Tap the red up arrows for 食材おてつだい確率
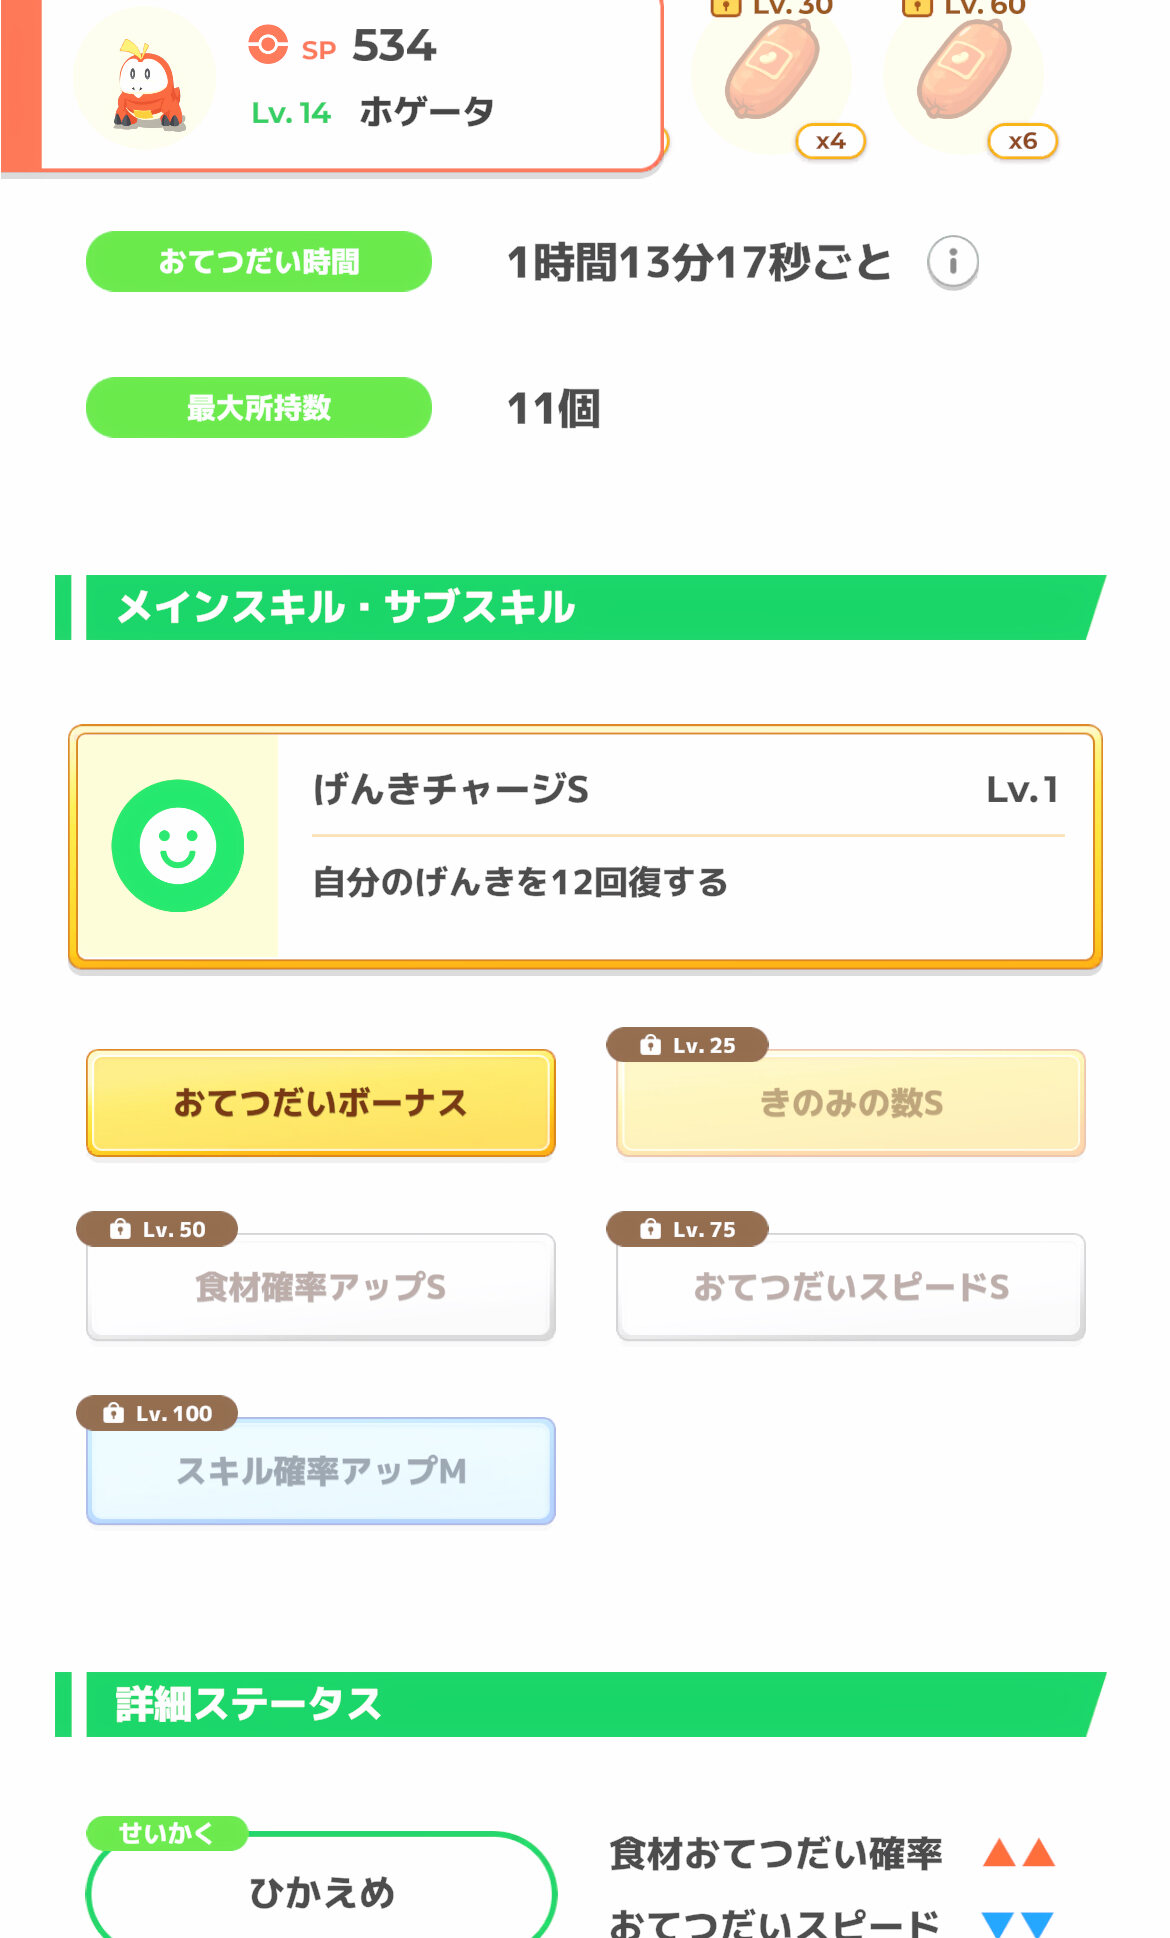 pyautogui.click(x=1019, y=1853)
